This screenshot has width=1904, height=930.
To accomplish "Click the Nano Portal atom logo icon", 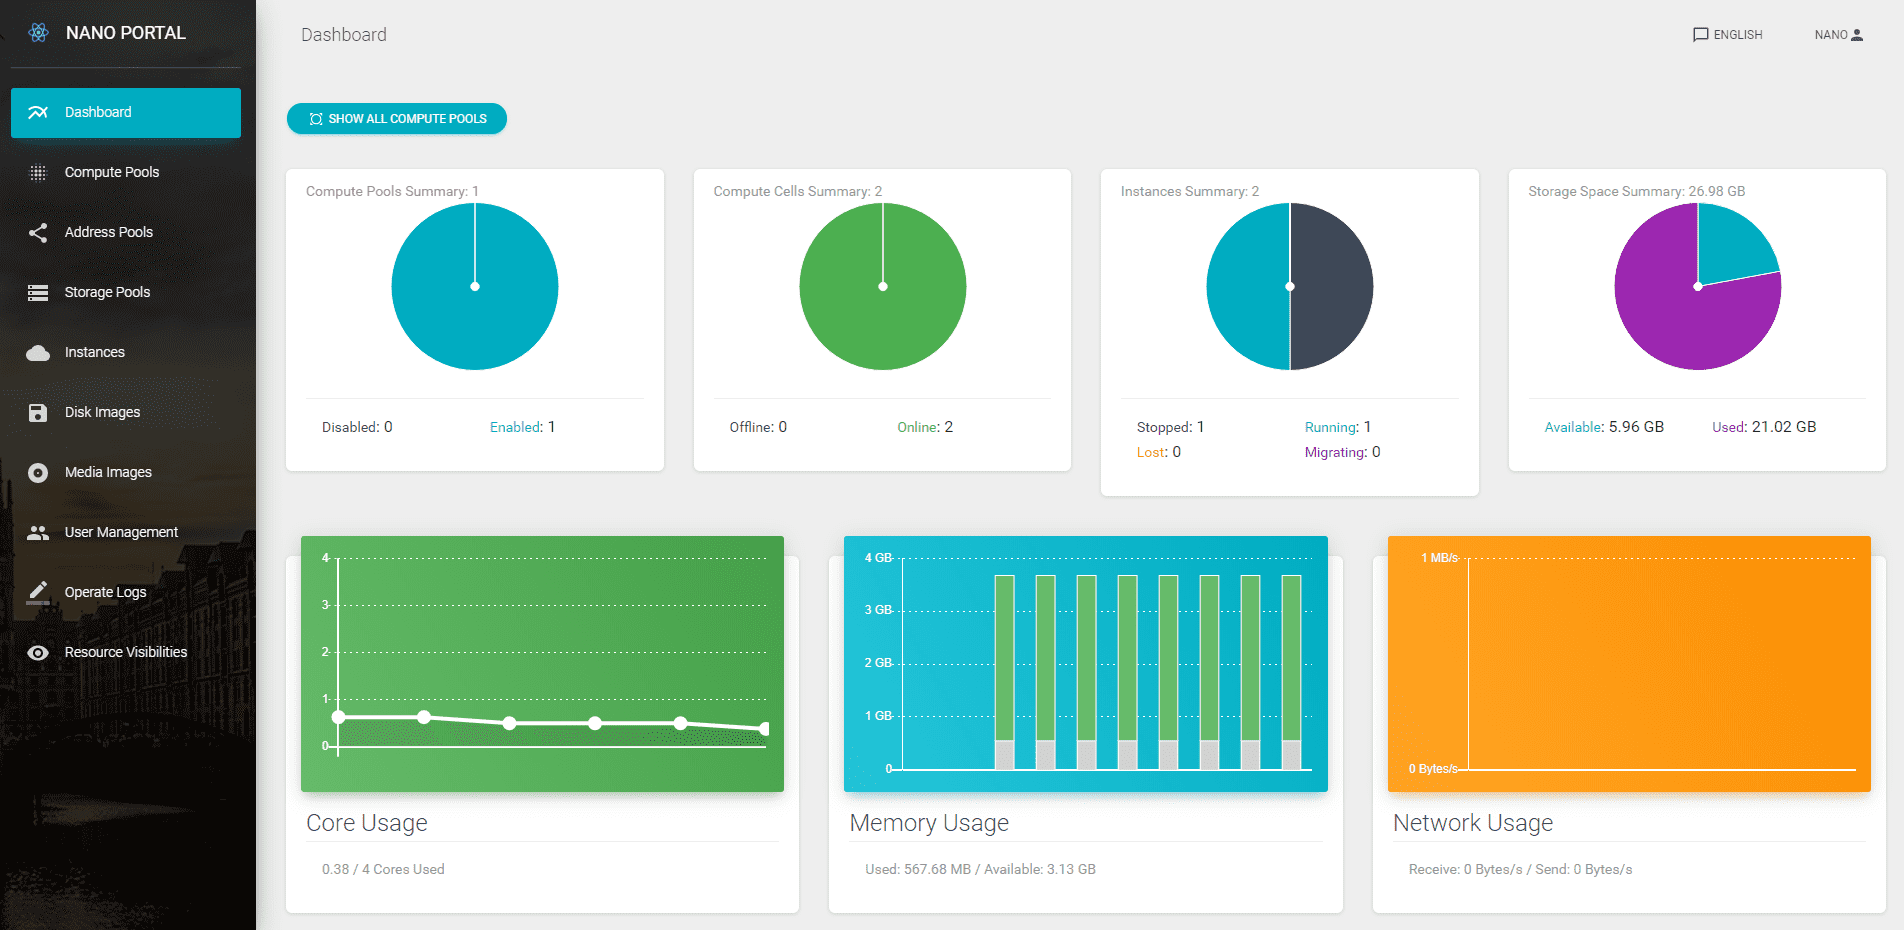I will (38, 33).
